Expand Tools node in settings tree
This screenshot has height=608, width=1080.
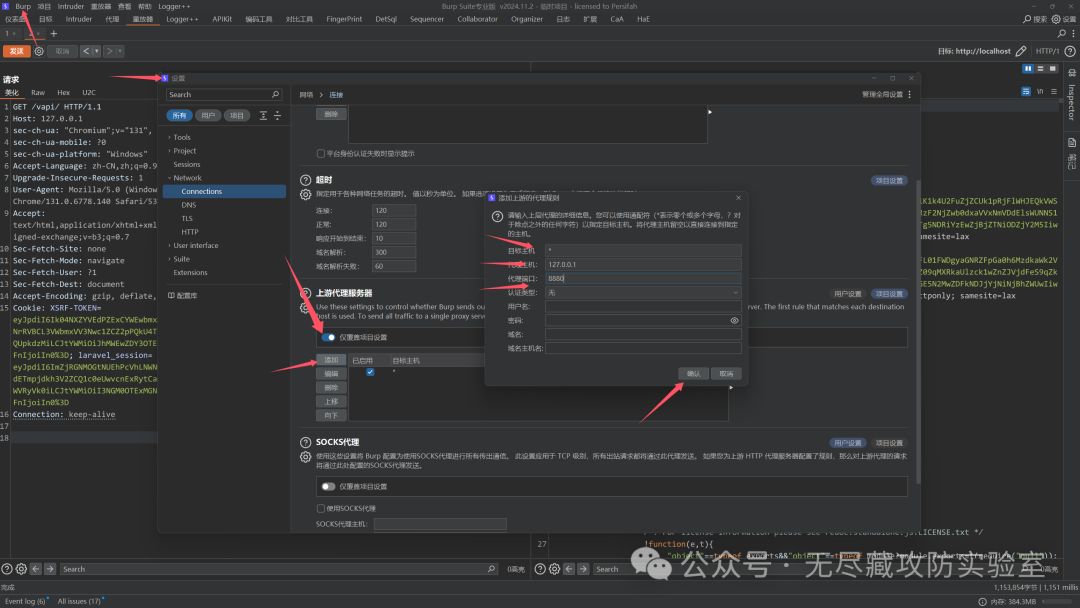point(169,137)
